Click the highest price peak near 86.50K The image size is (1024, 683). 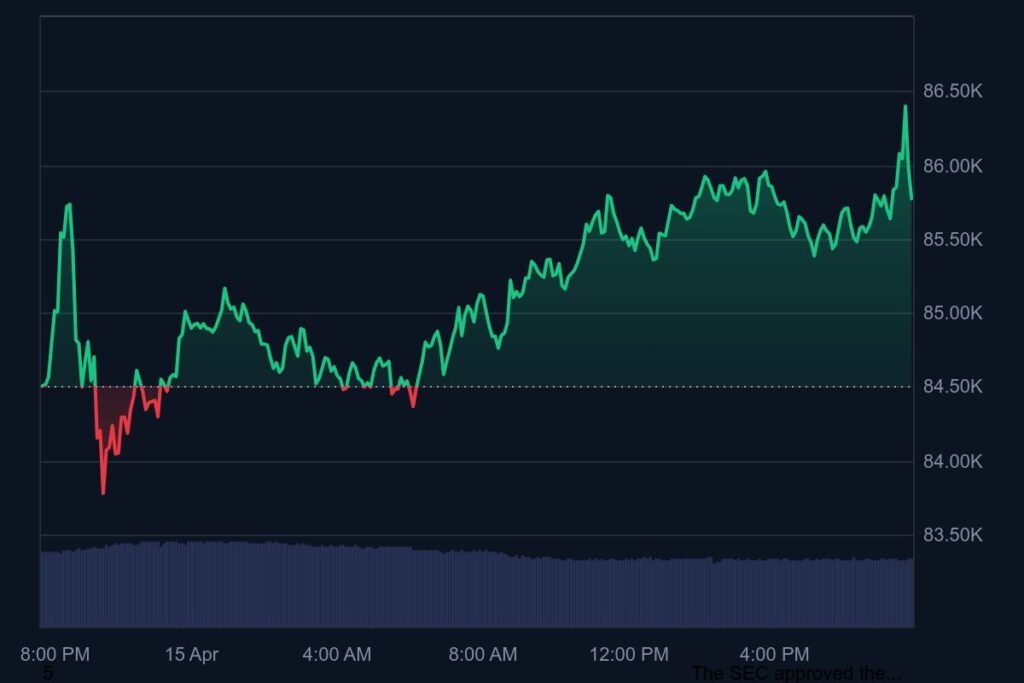(905, 106)
